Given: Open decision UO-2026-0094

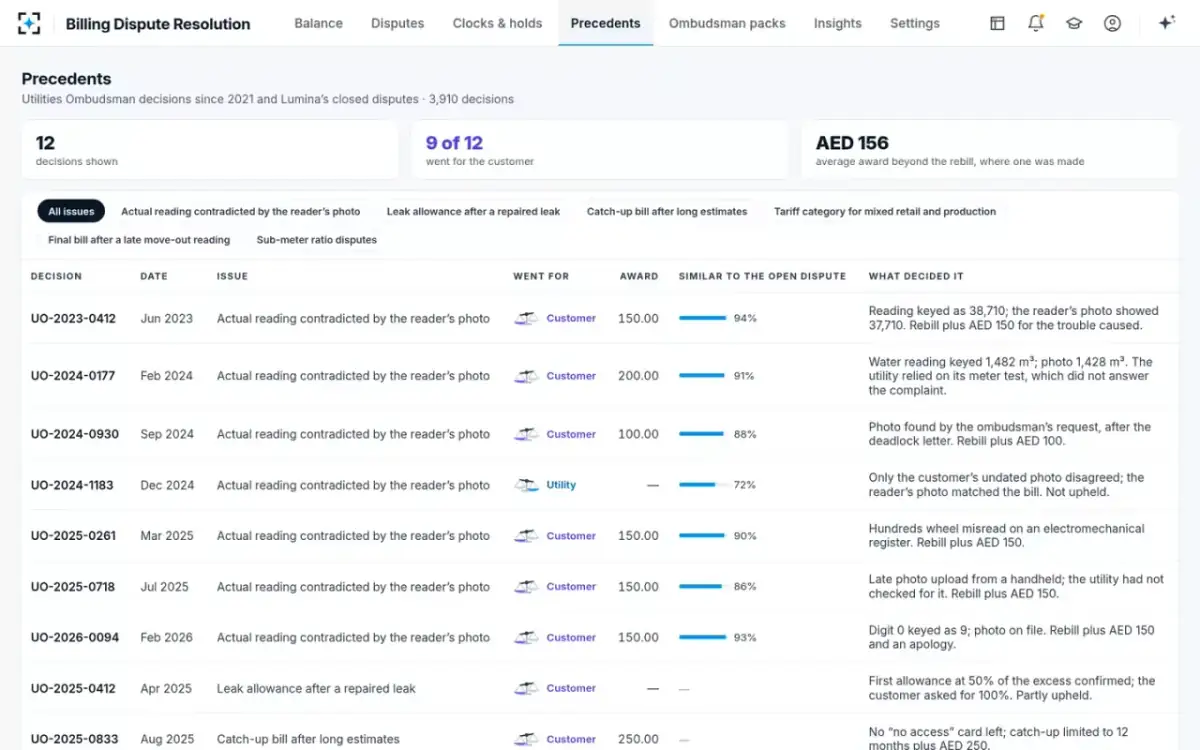Looking at the screenshot, I should coord(75,637).
